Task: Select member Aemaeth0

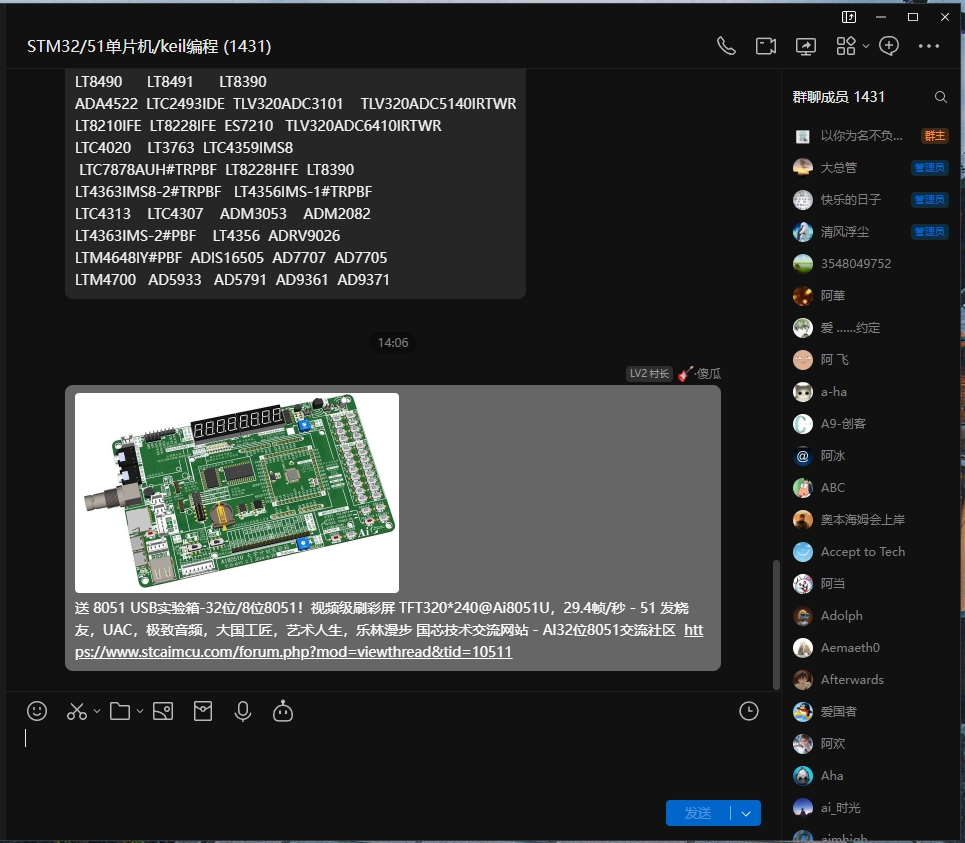Action: pos(870,647)
